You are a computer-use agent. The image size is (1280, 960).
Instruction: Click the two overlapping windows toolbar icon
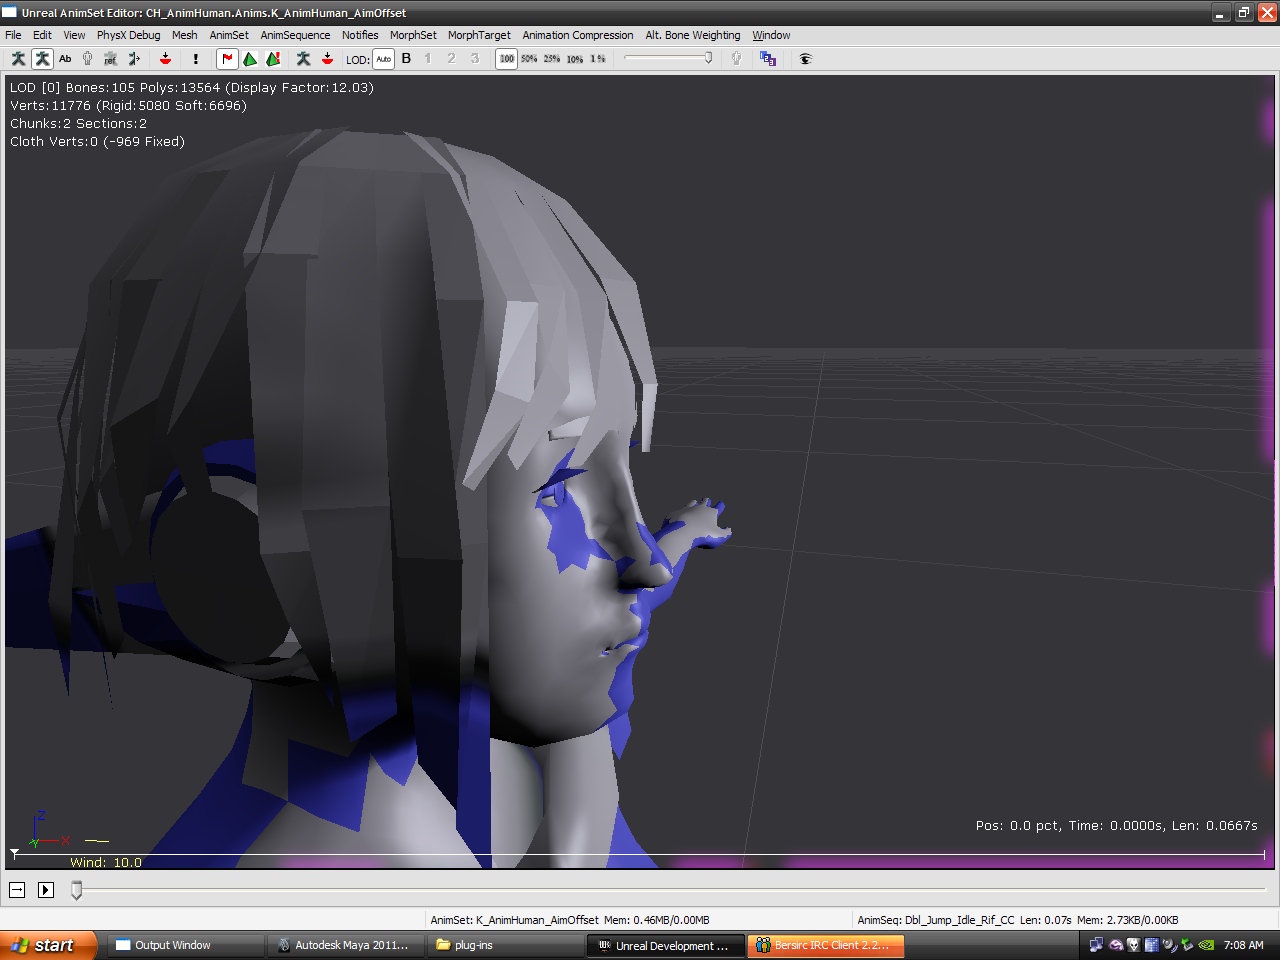point(767,59)
